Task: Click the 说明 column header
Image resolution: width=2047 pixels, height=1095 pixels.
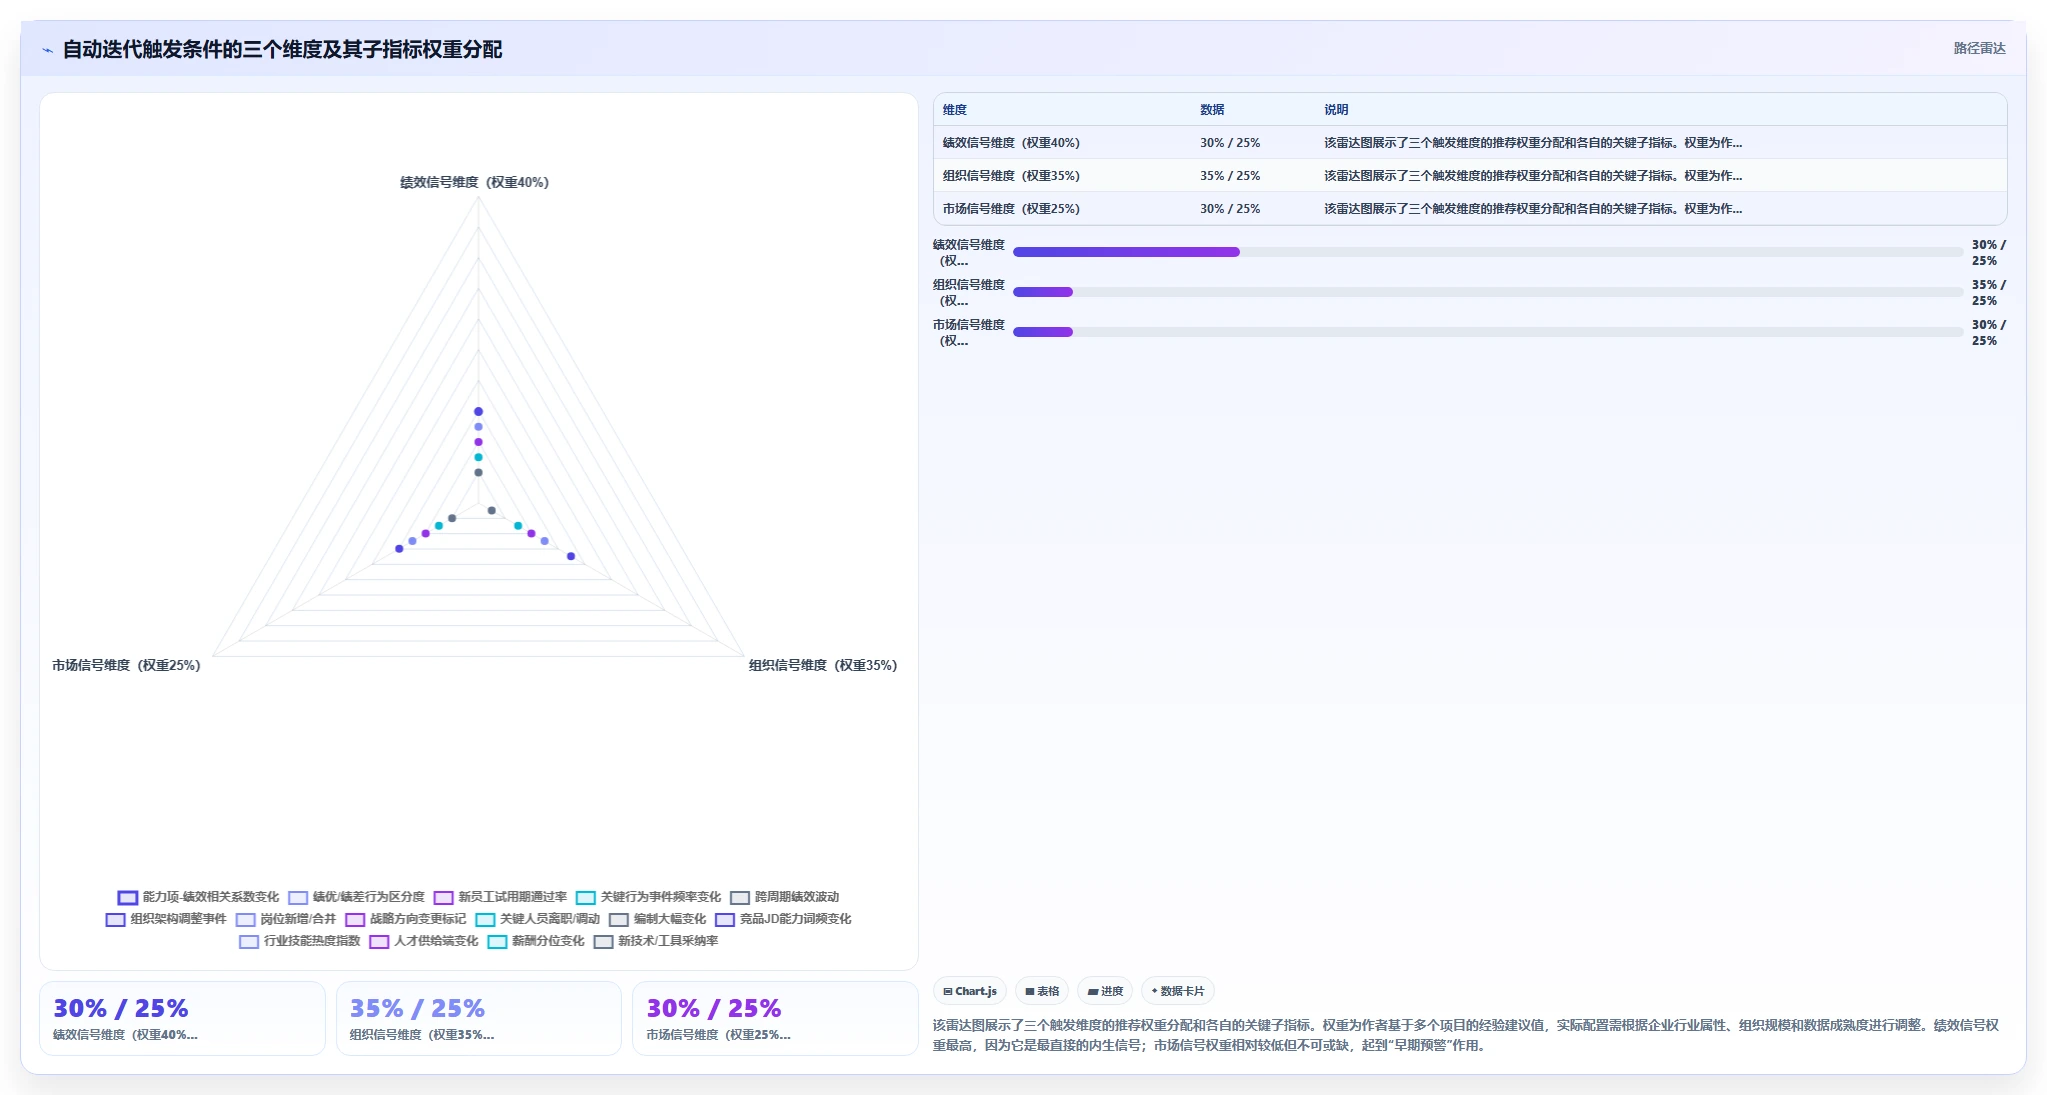Action: click(1336, 110)
